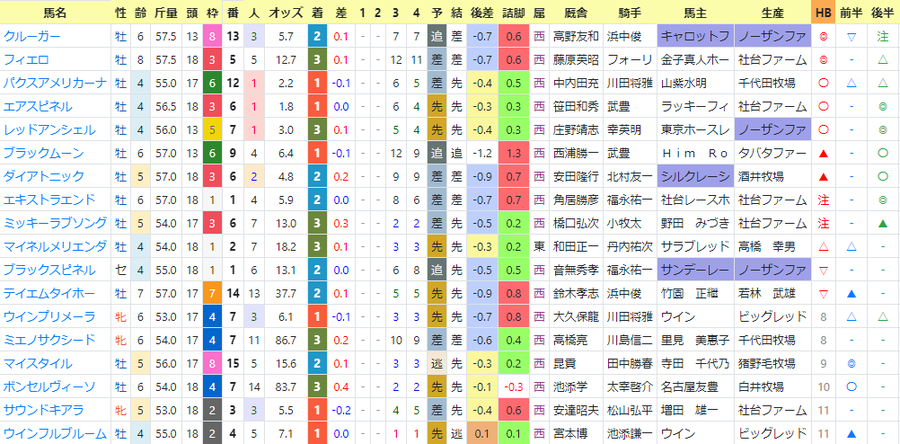
Task: Click the odds value 86.7
Action: click(285, 340)
